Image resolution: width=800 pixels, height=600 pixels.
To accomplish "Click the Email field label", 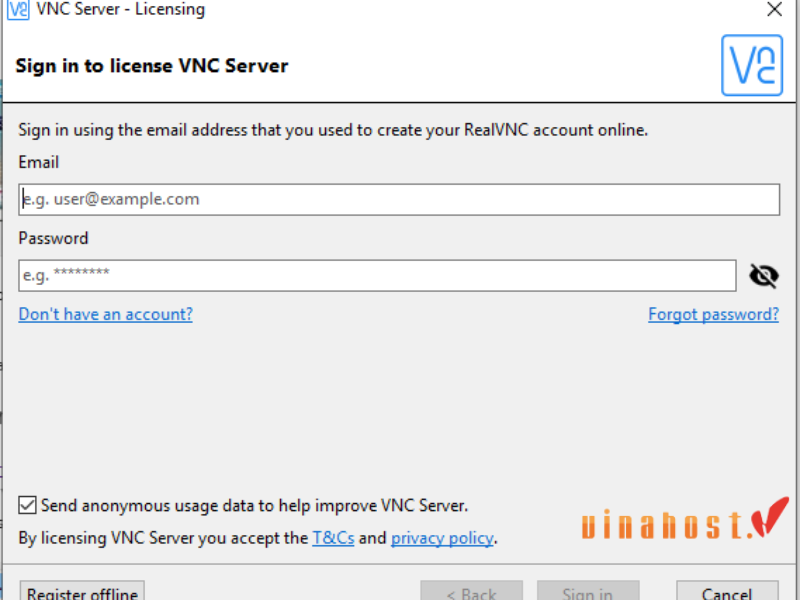I will [39, 162].
